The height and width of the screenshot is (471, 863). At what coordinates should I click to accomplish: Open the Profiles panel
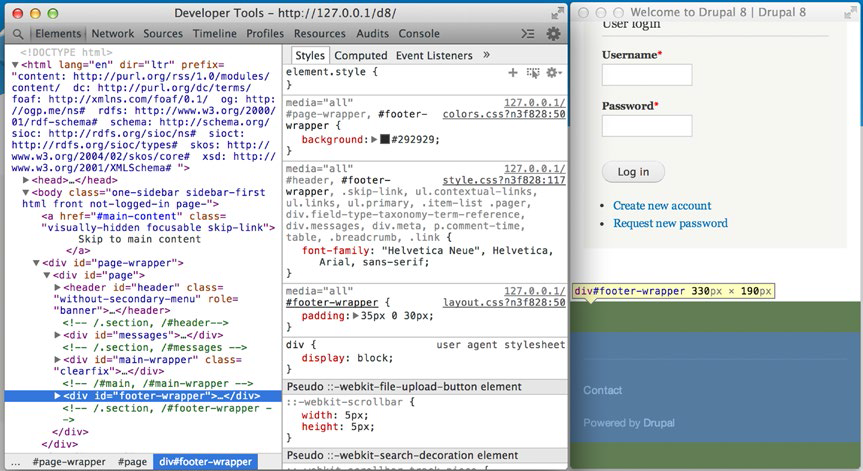[x=265, y=34]
